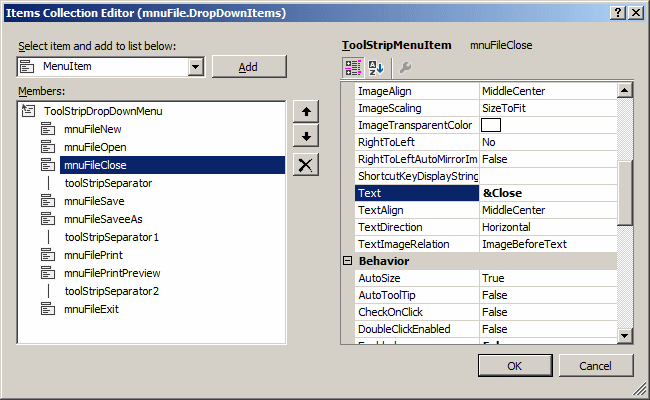Viewport: 650px width, 400px height.
Task: Select mnuFileSaveeAs in Members list
Action: [x=103, y=219]
